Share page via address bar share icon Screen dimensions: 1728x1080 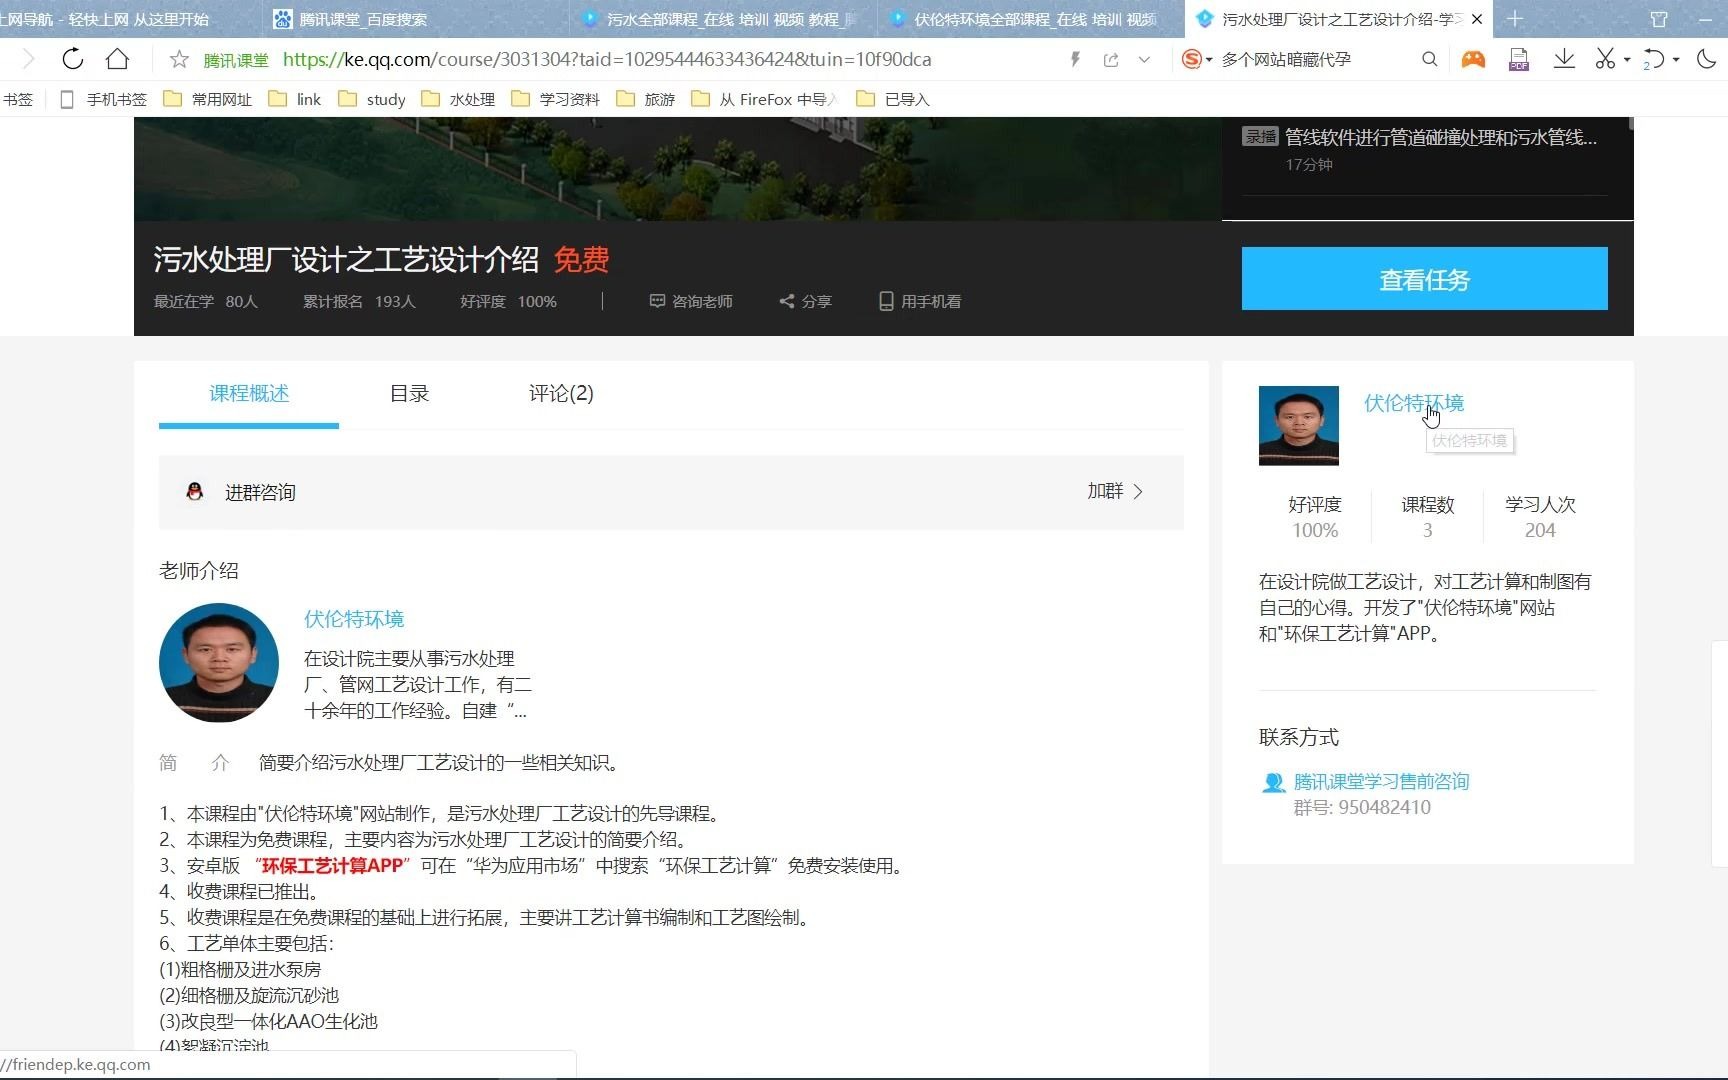[1111, 59]
